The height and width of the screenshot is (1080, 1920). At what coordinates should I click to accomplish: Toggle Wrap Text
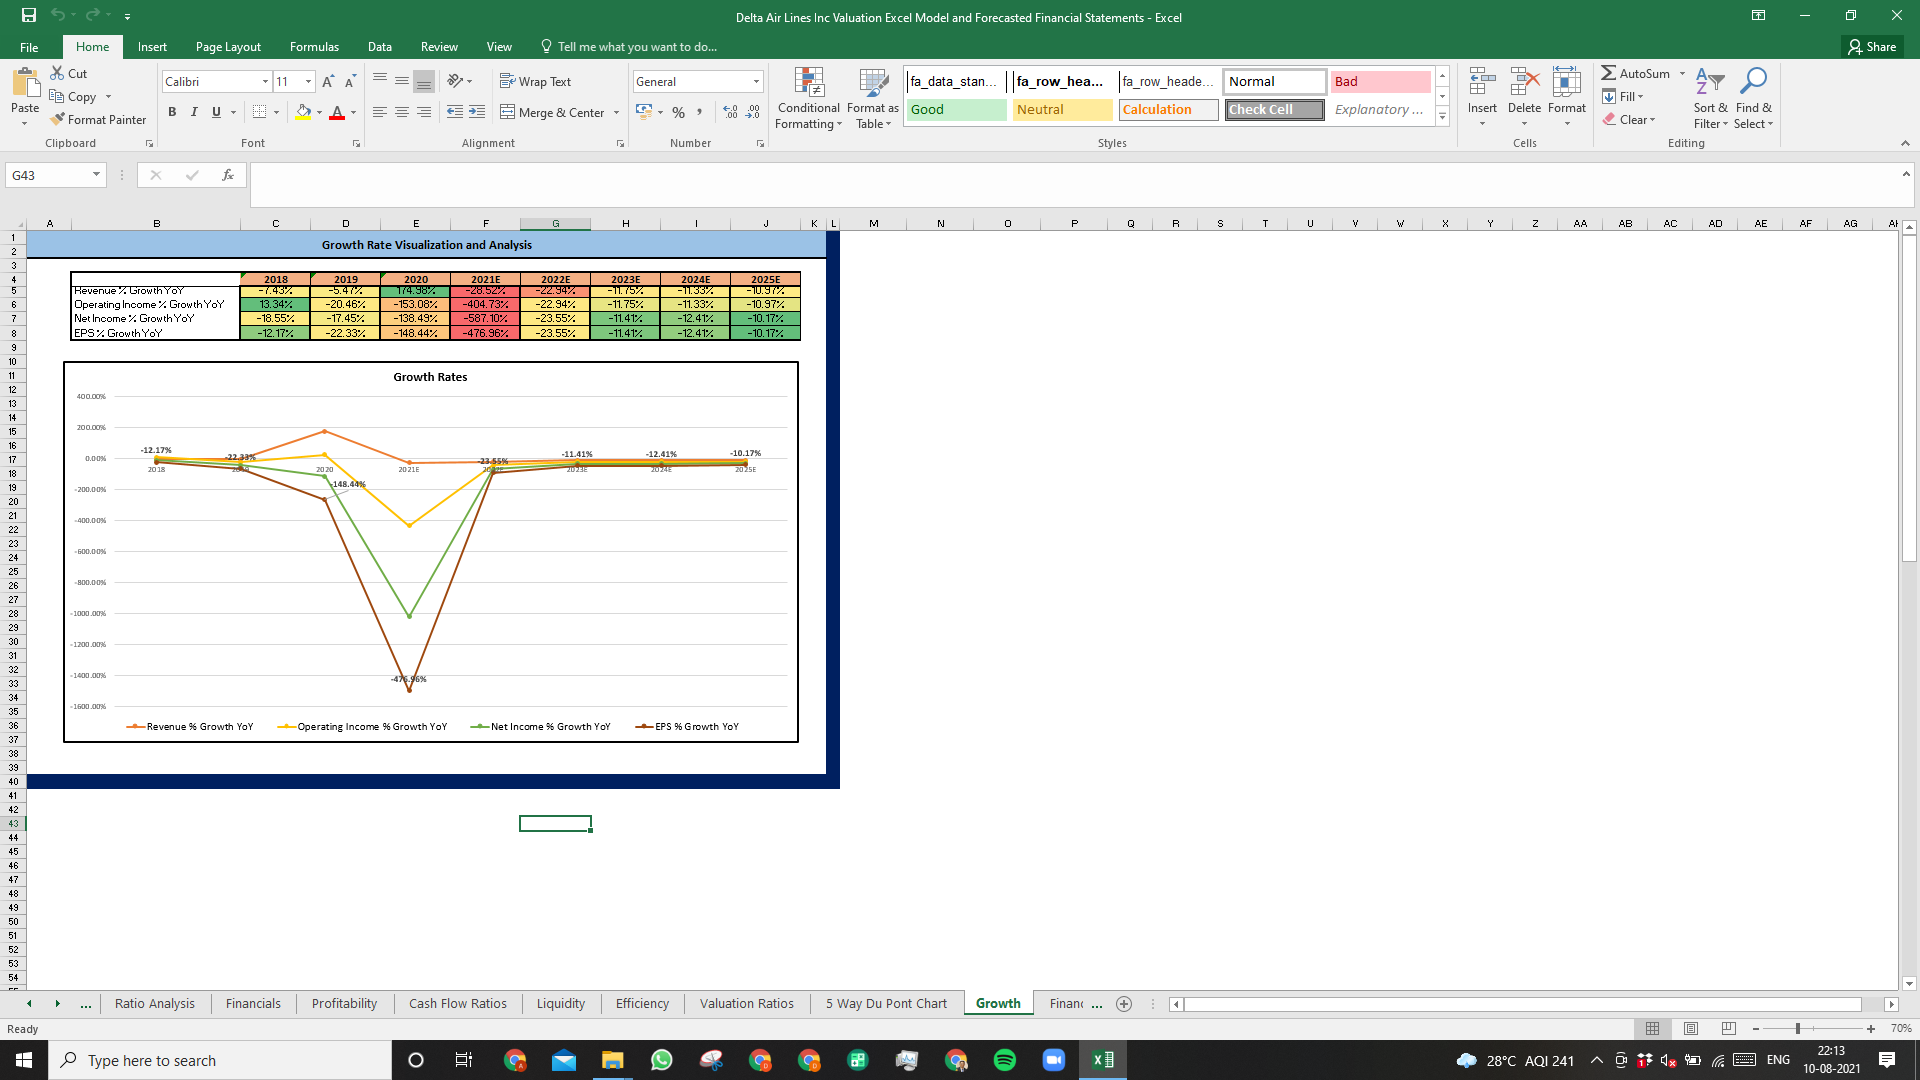(535, 82)
